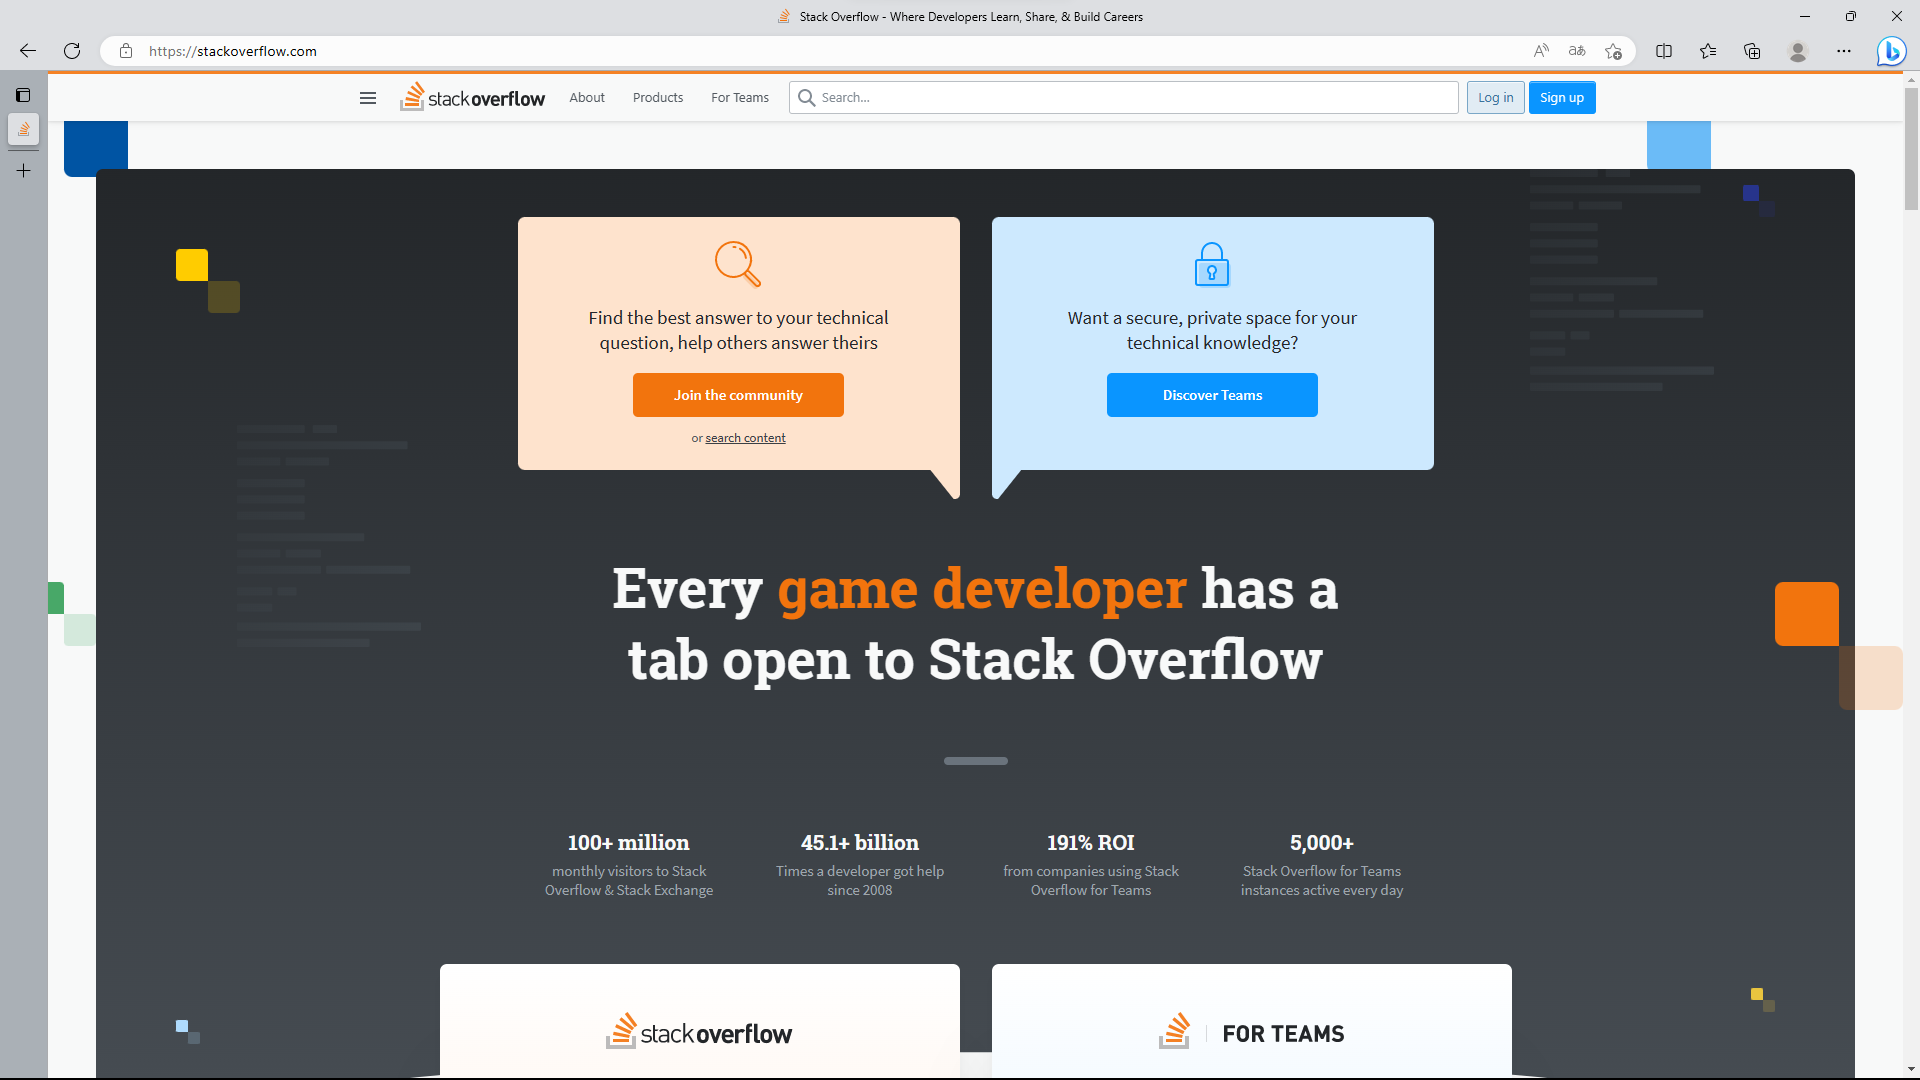1920x1080 pixels.
Task: Click the For Teams menu item
Action: click(738, 96)
